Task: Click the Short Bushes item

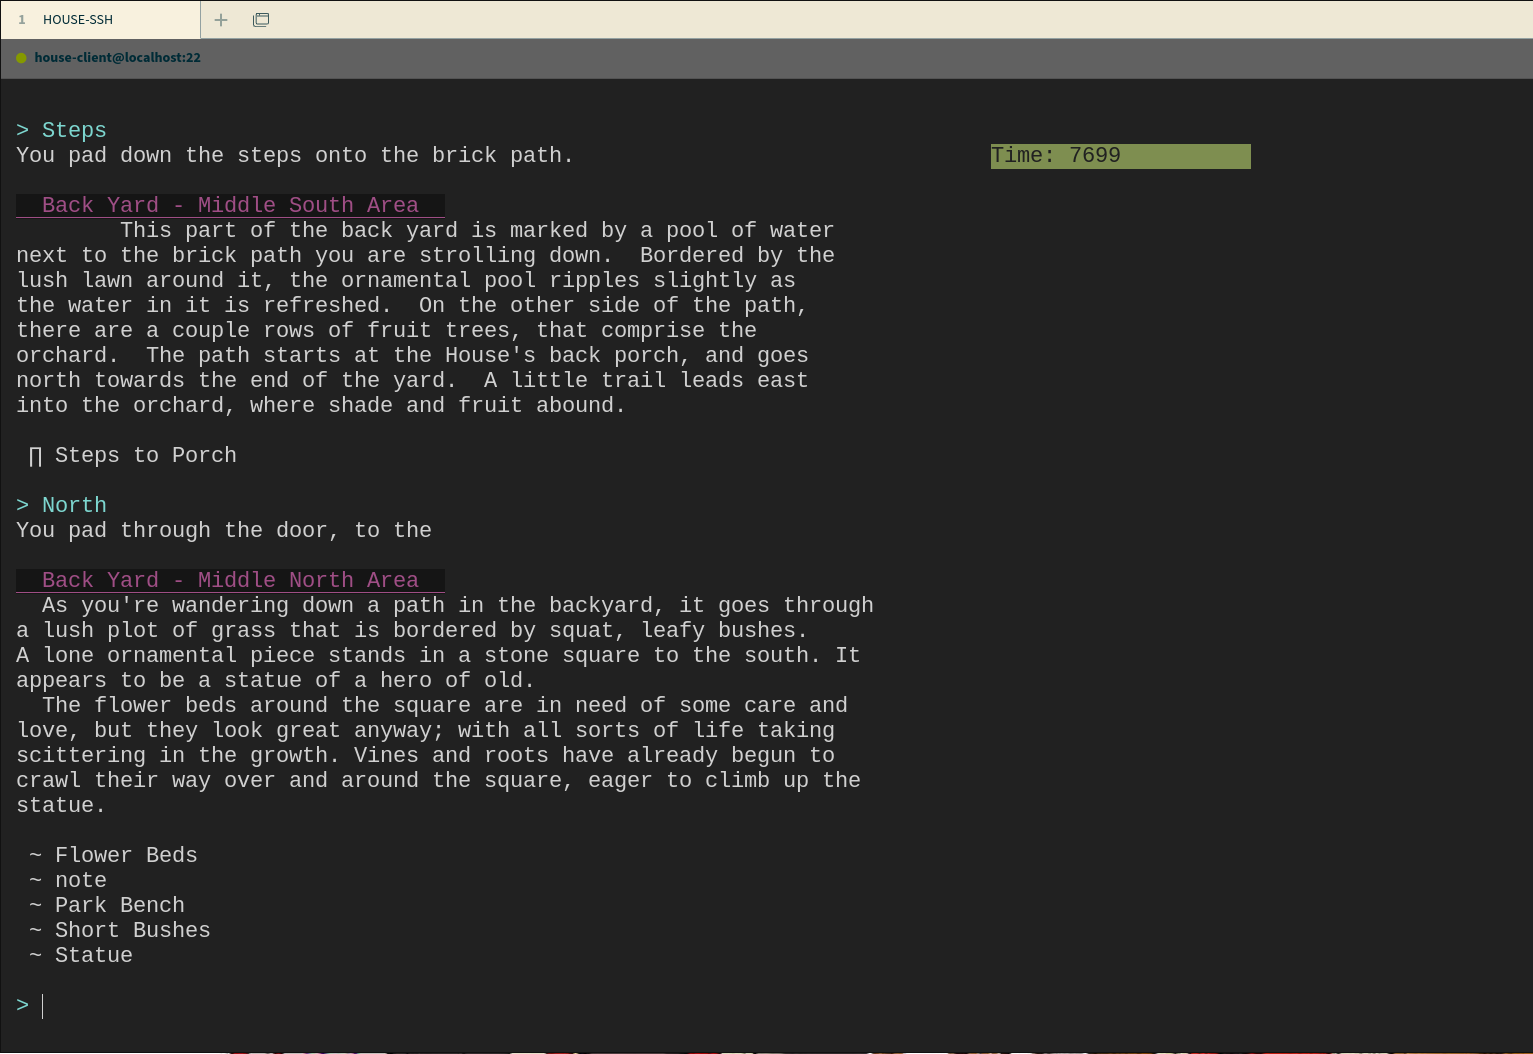Action: tap(132, 930)
